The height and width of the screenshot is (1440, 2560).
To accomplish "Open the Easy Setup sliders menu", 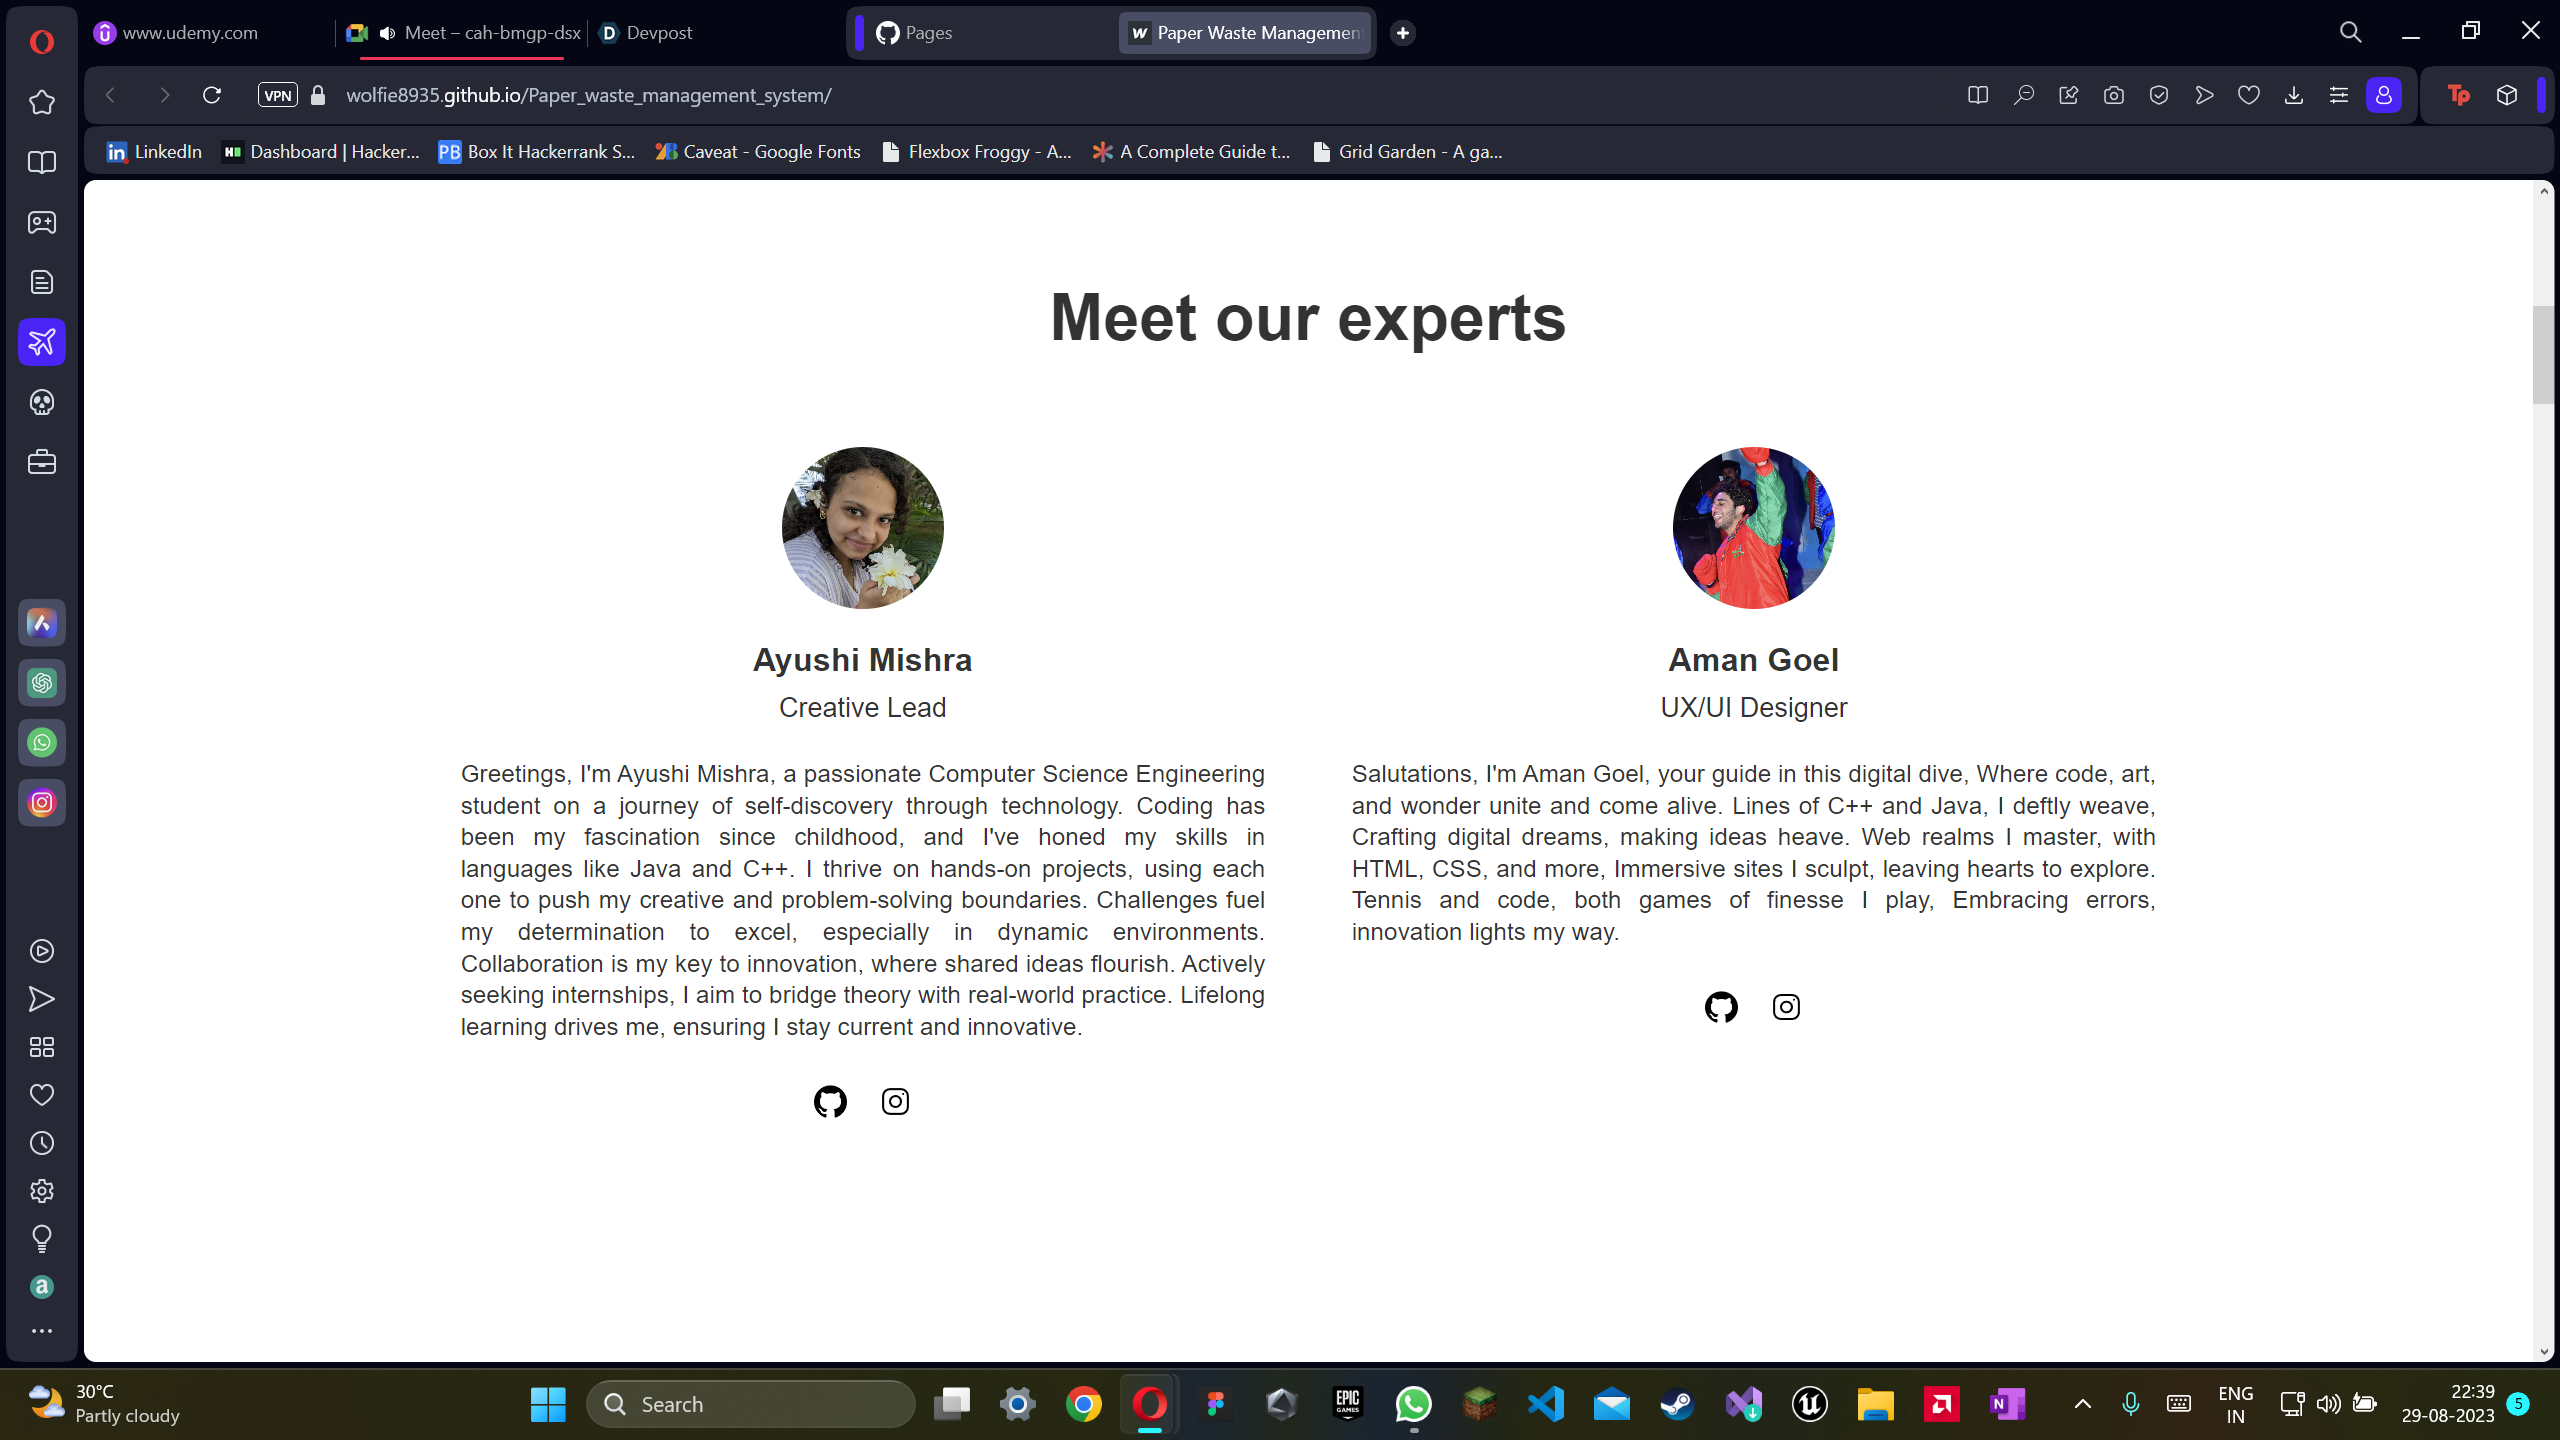I will click(2338, 95).
